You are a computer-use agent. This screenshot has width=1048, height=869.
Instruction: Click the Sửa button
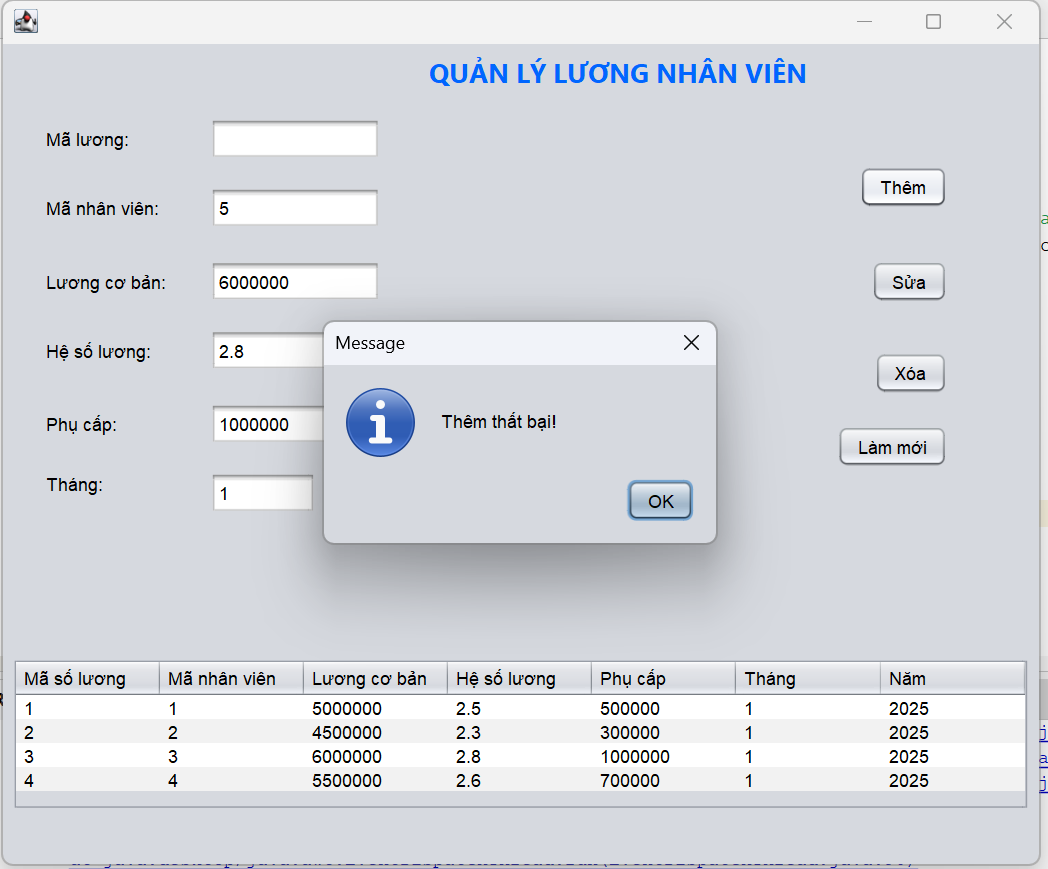(x=909, y=281)
